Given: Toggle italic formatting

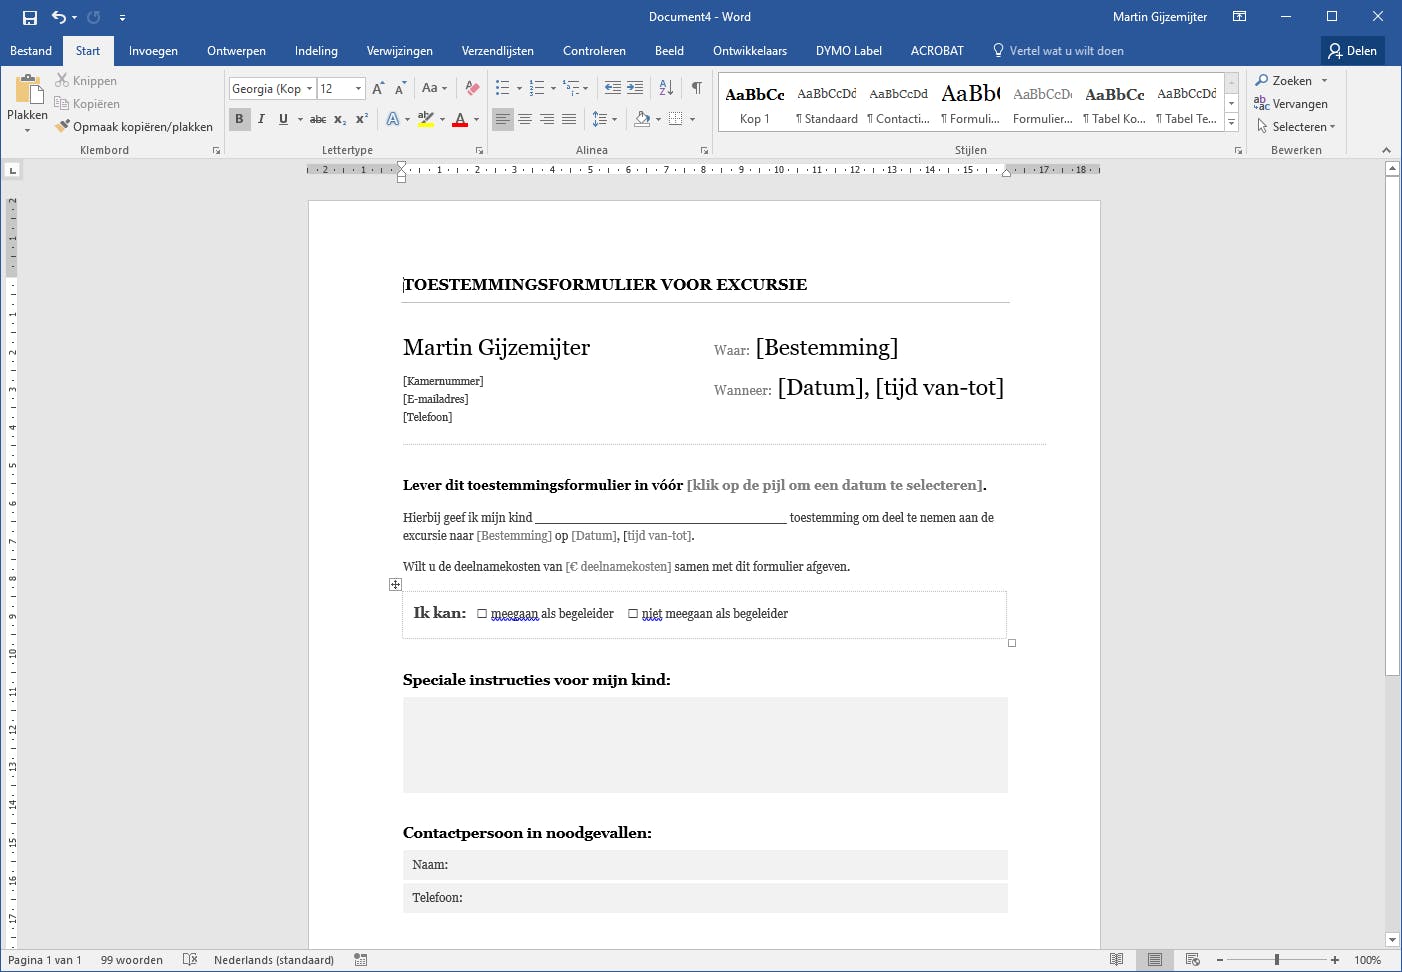Looking at the screenshot, I should [261, 119].
